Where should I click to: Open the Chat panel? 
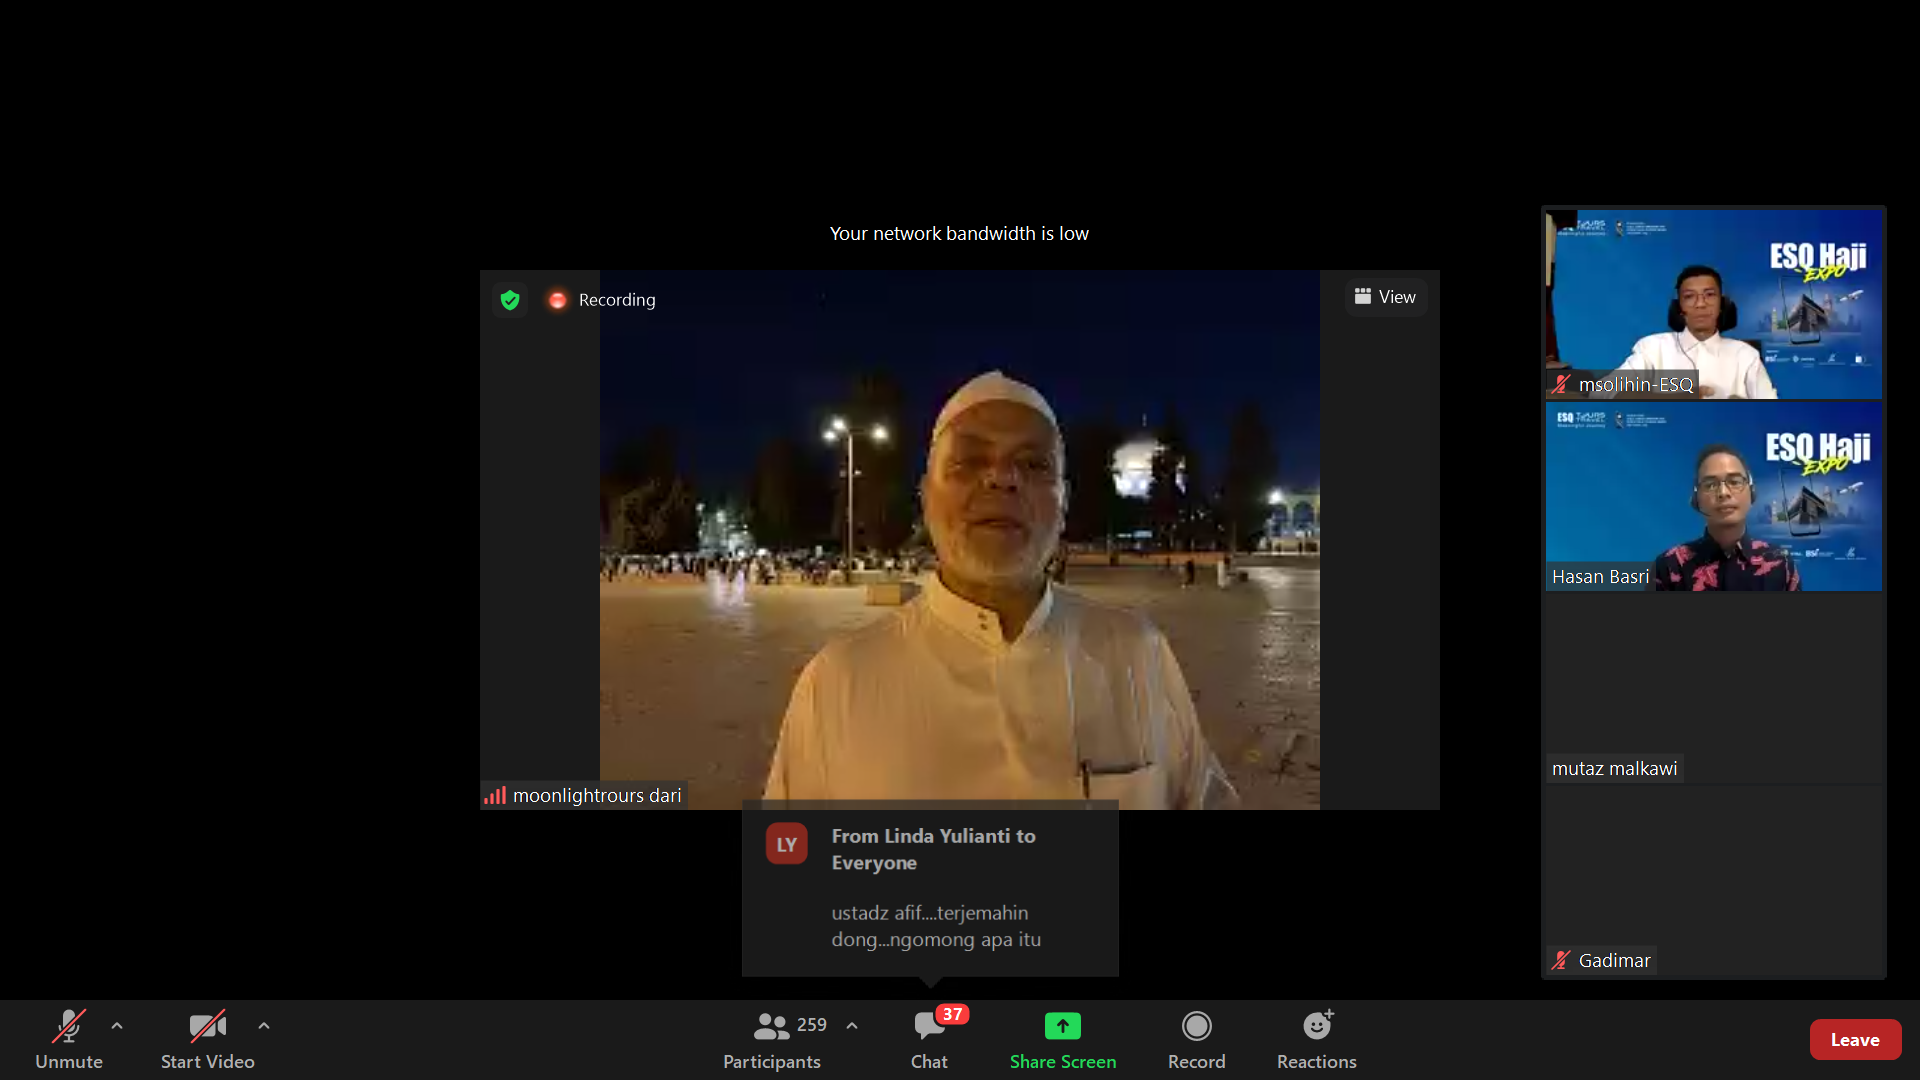tap(929, 1038)
